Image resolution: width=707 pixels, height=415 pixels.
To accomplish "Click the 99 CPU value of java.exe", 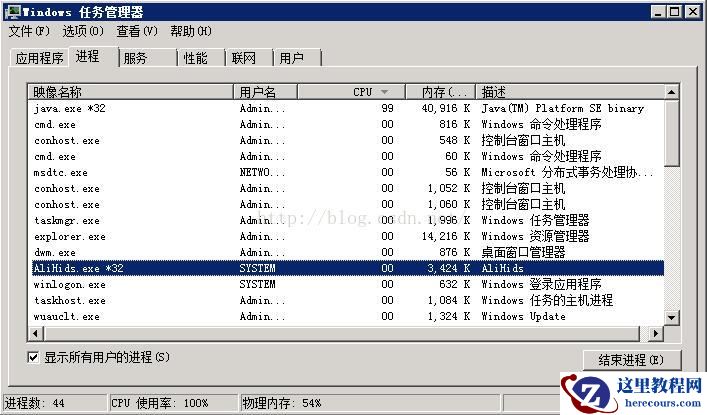I will [x=387, y=108].
